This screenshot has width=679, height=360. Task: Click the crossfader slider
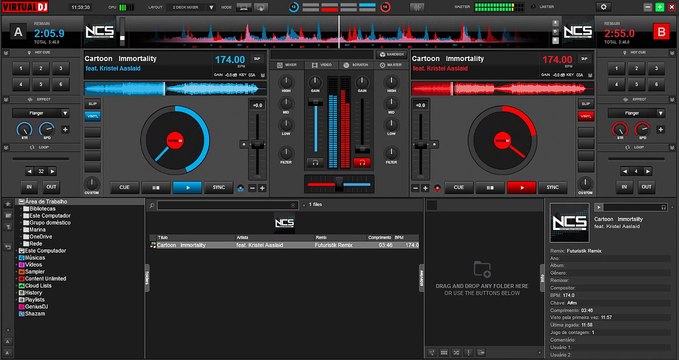339,184
